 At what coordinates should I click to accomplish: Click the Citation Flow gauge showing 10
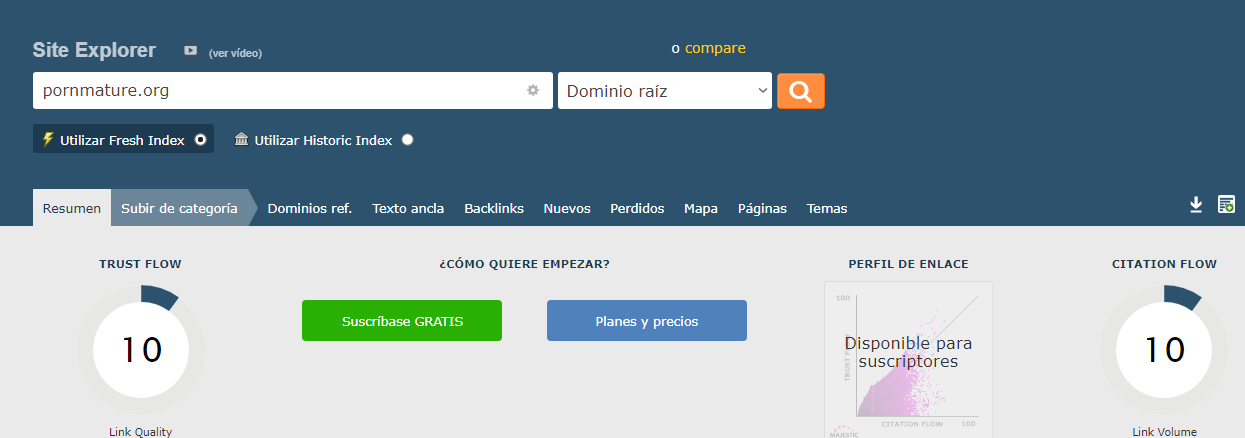point(1164,349)
